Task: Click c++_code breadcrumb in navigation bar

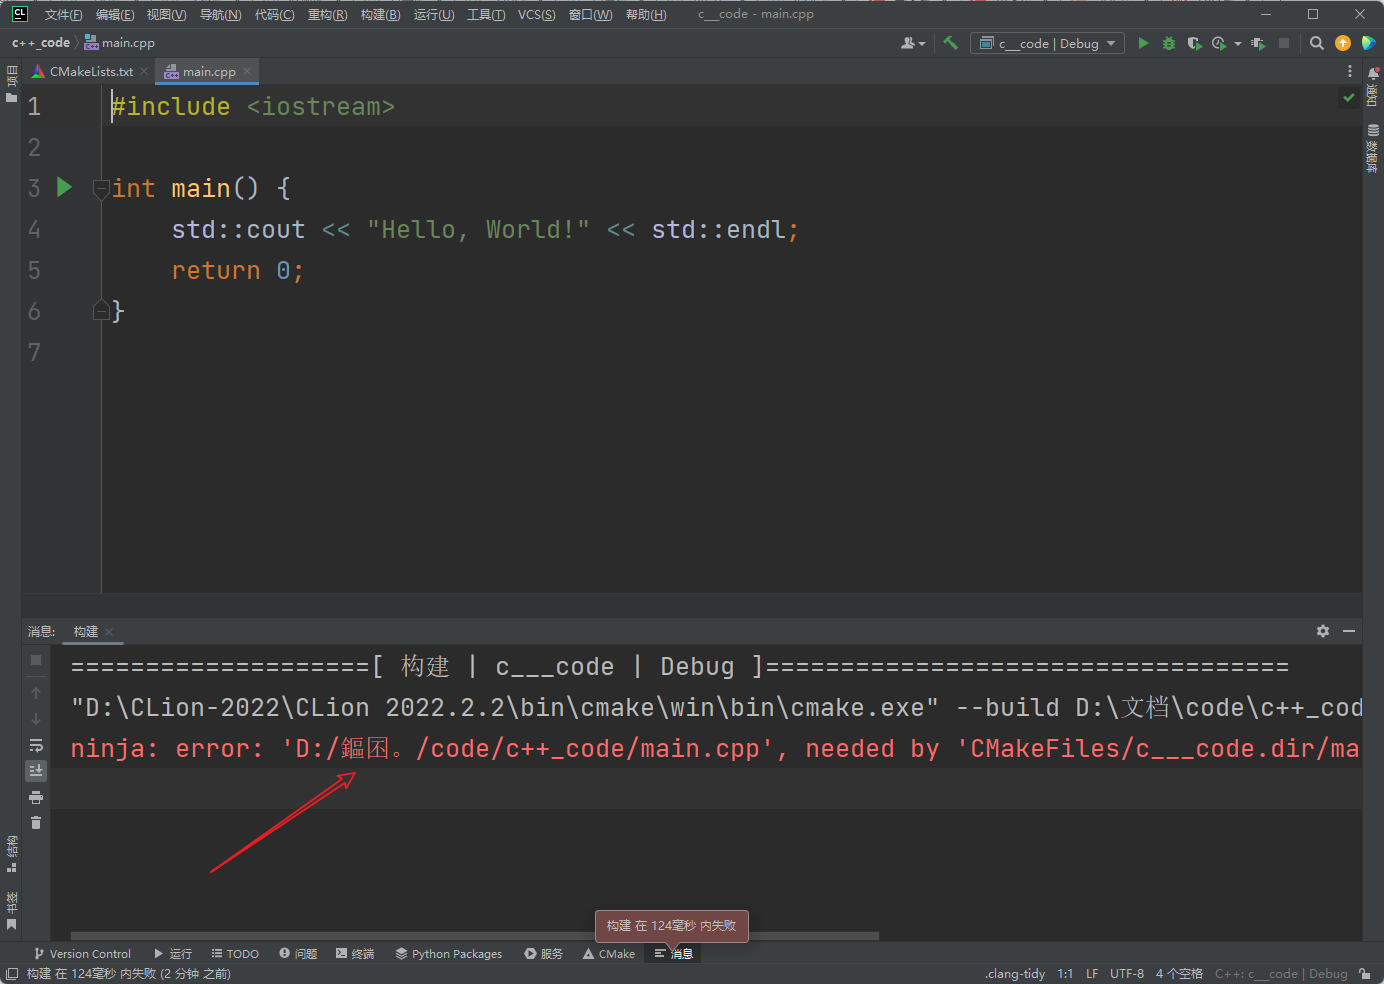Action: pos(41,43)
